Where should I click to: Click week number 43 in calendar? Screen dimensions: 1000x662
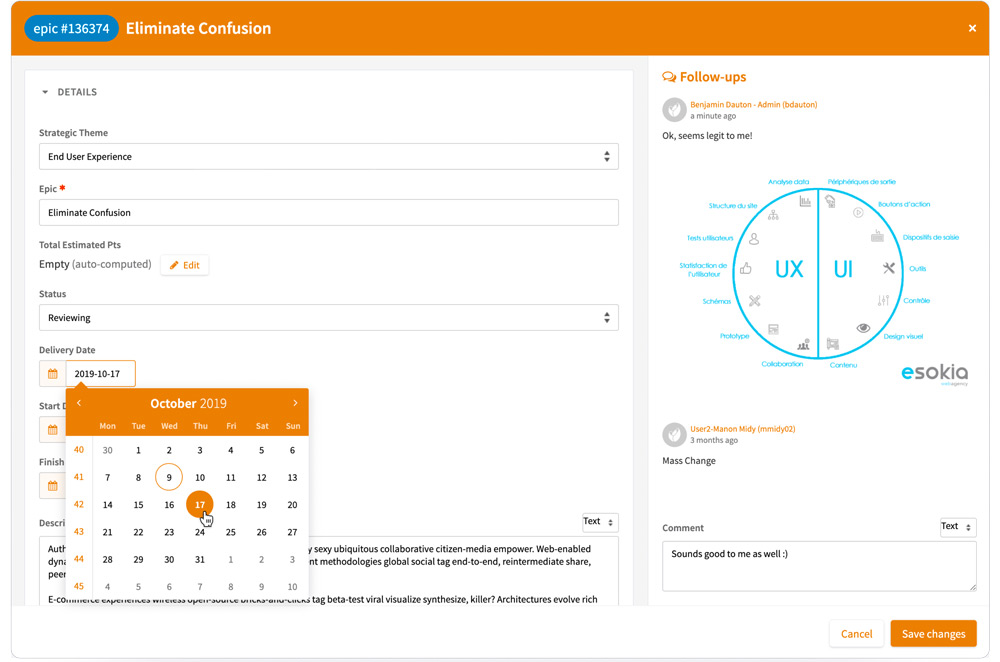[x=78, y=531]
